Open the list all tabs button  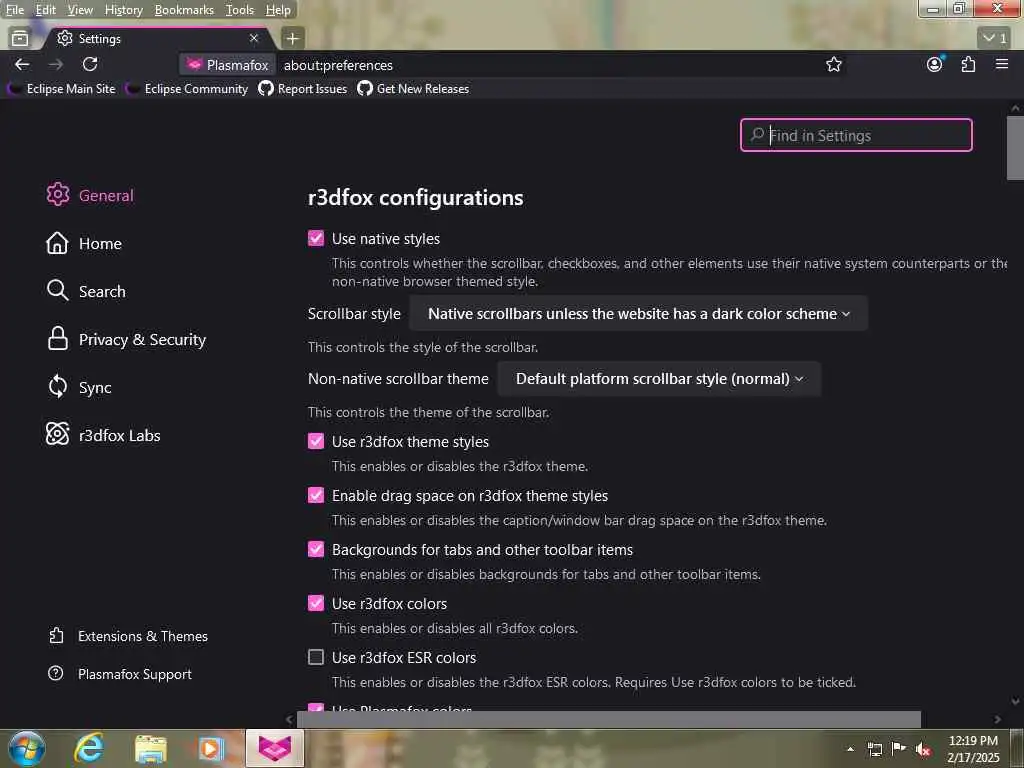tap(995, 39)
